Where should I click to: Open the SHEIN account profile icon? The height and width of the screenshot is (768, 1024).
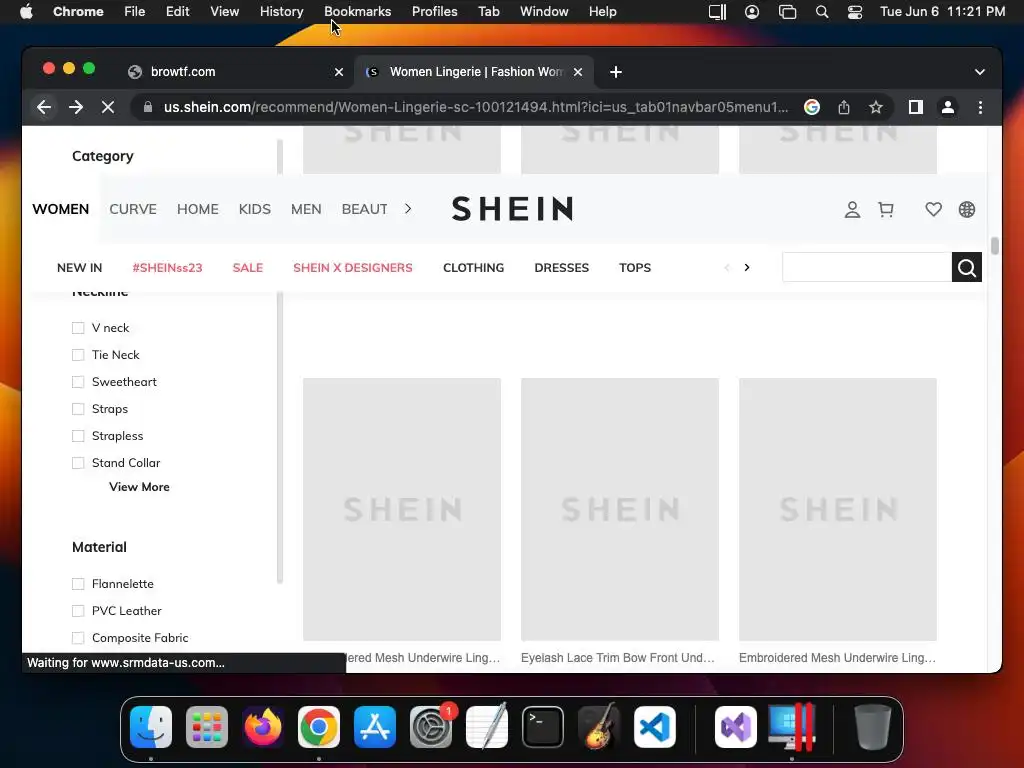[852, 210]
